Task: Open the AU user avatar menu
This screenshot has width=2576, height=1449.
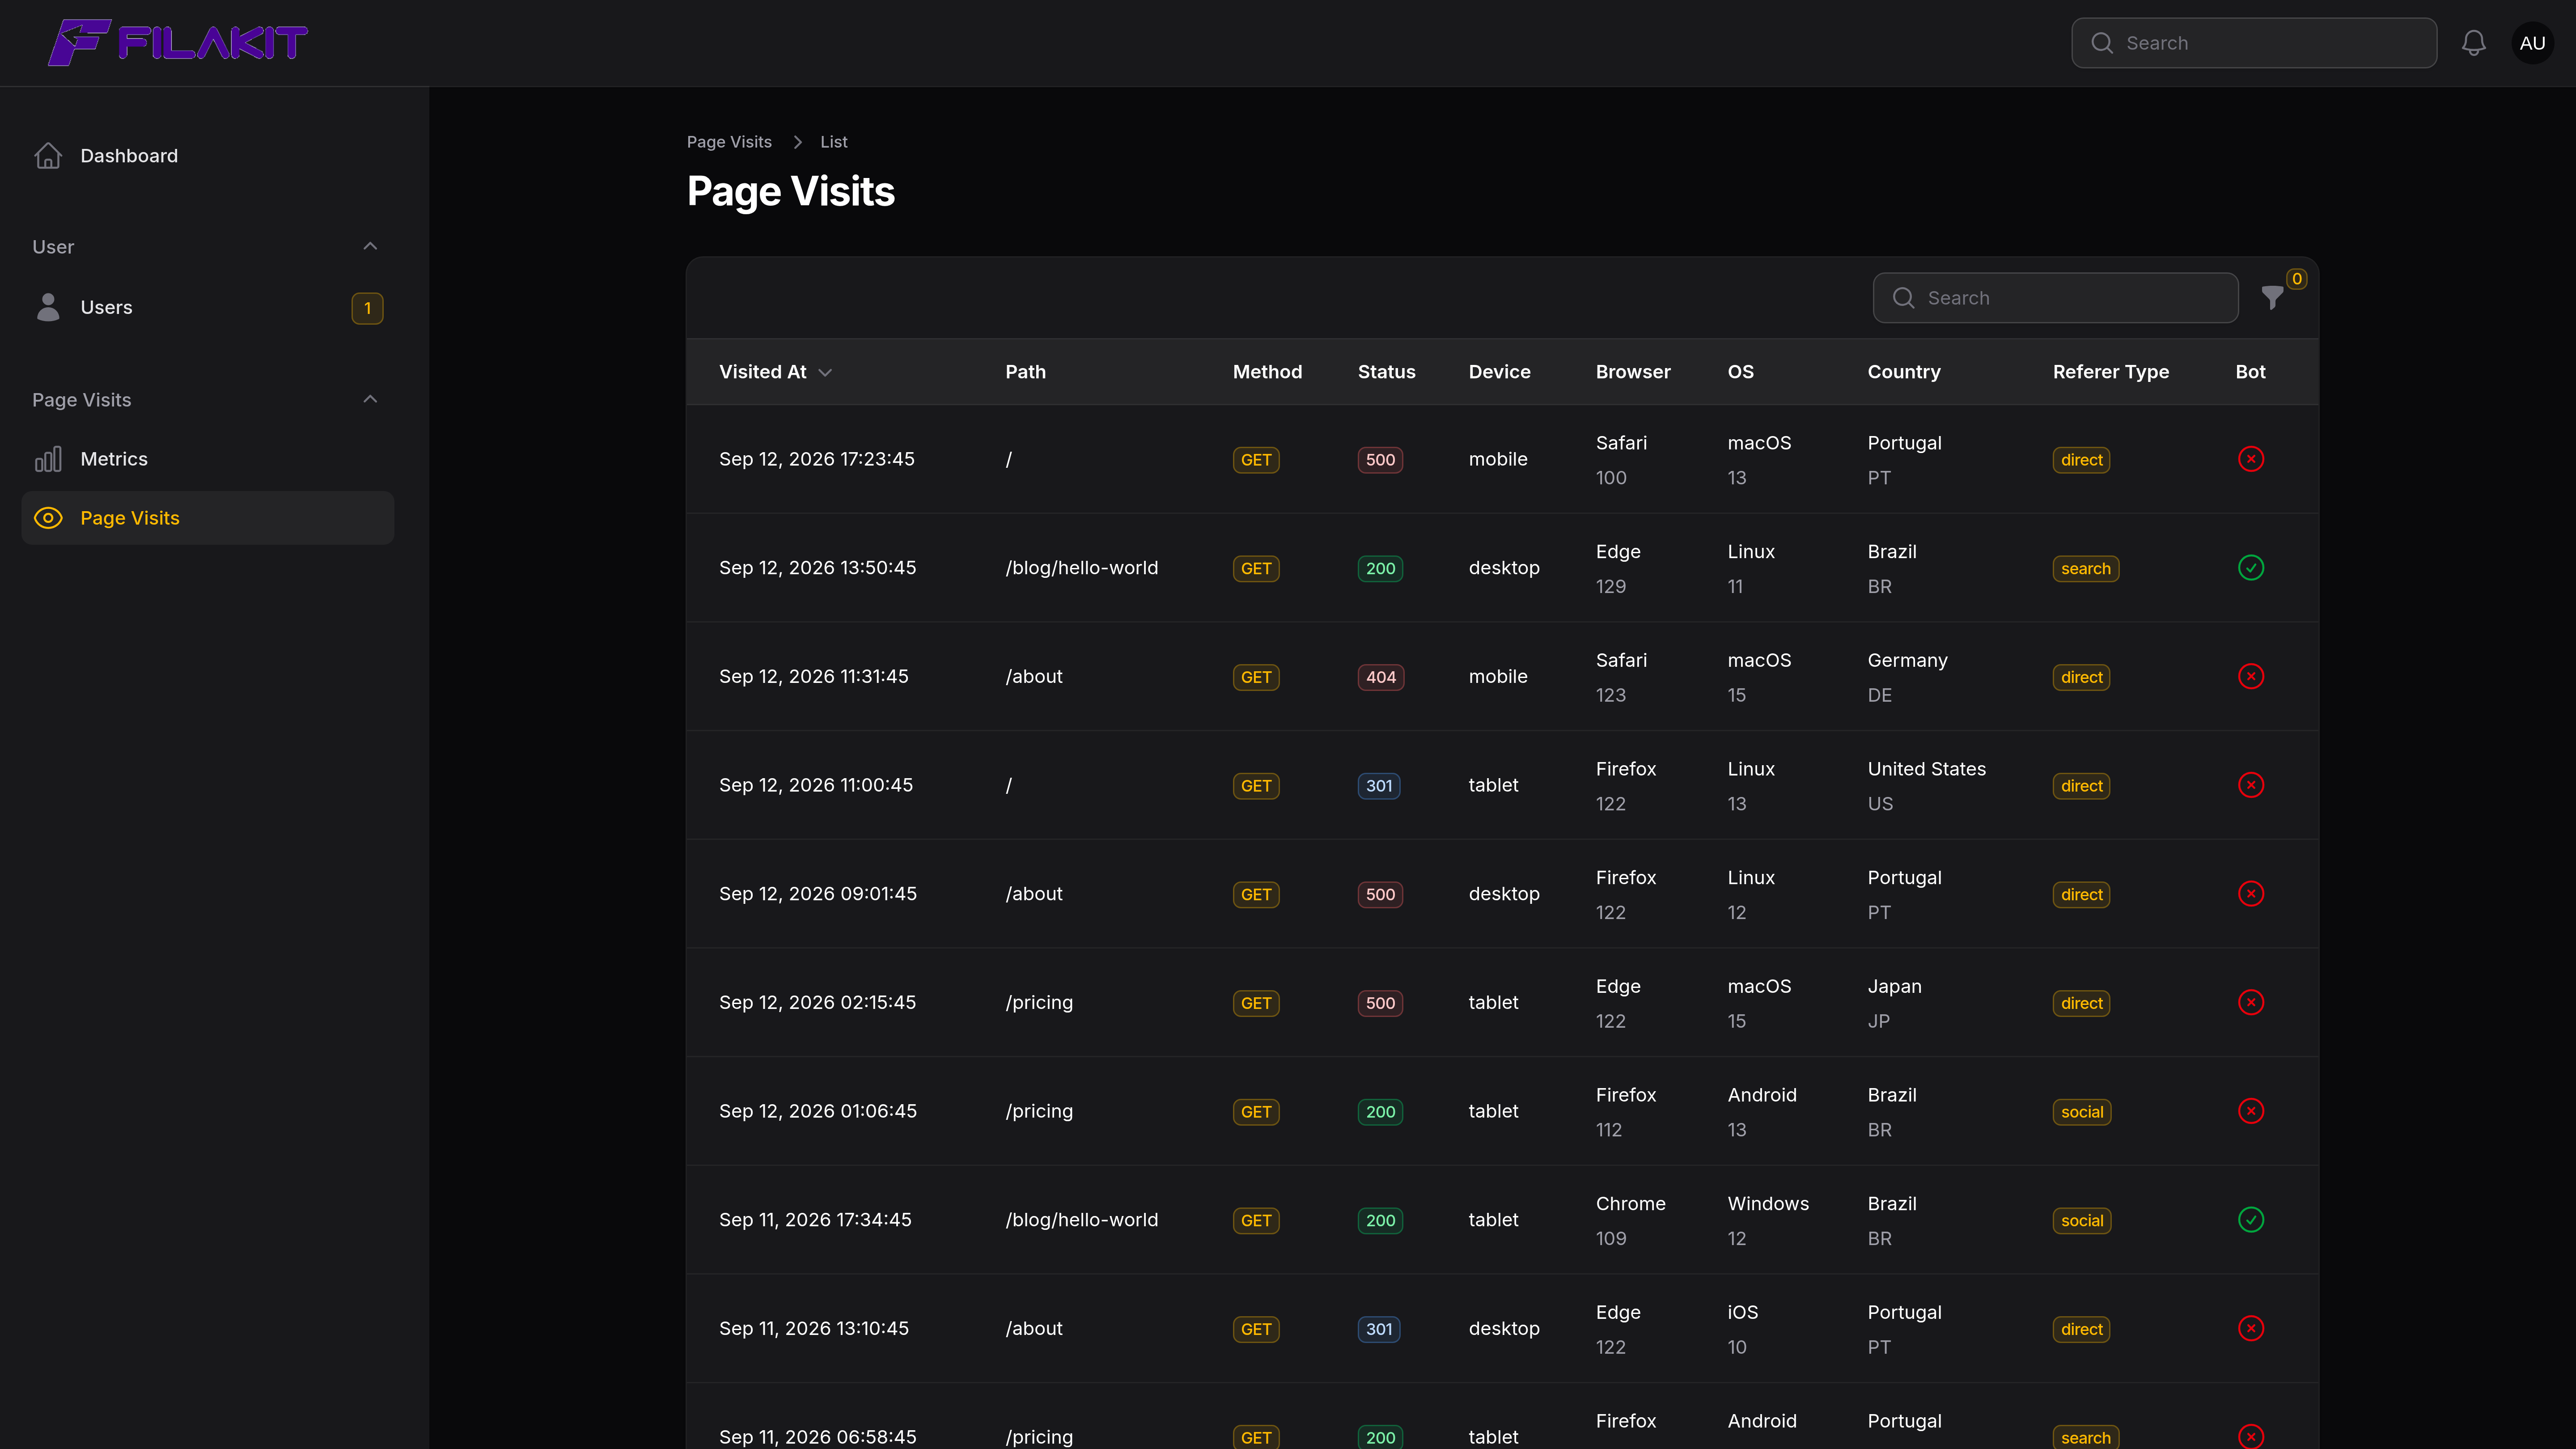Action: (x=2532, y=43)
